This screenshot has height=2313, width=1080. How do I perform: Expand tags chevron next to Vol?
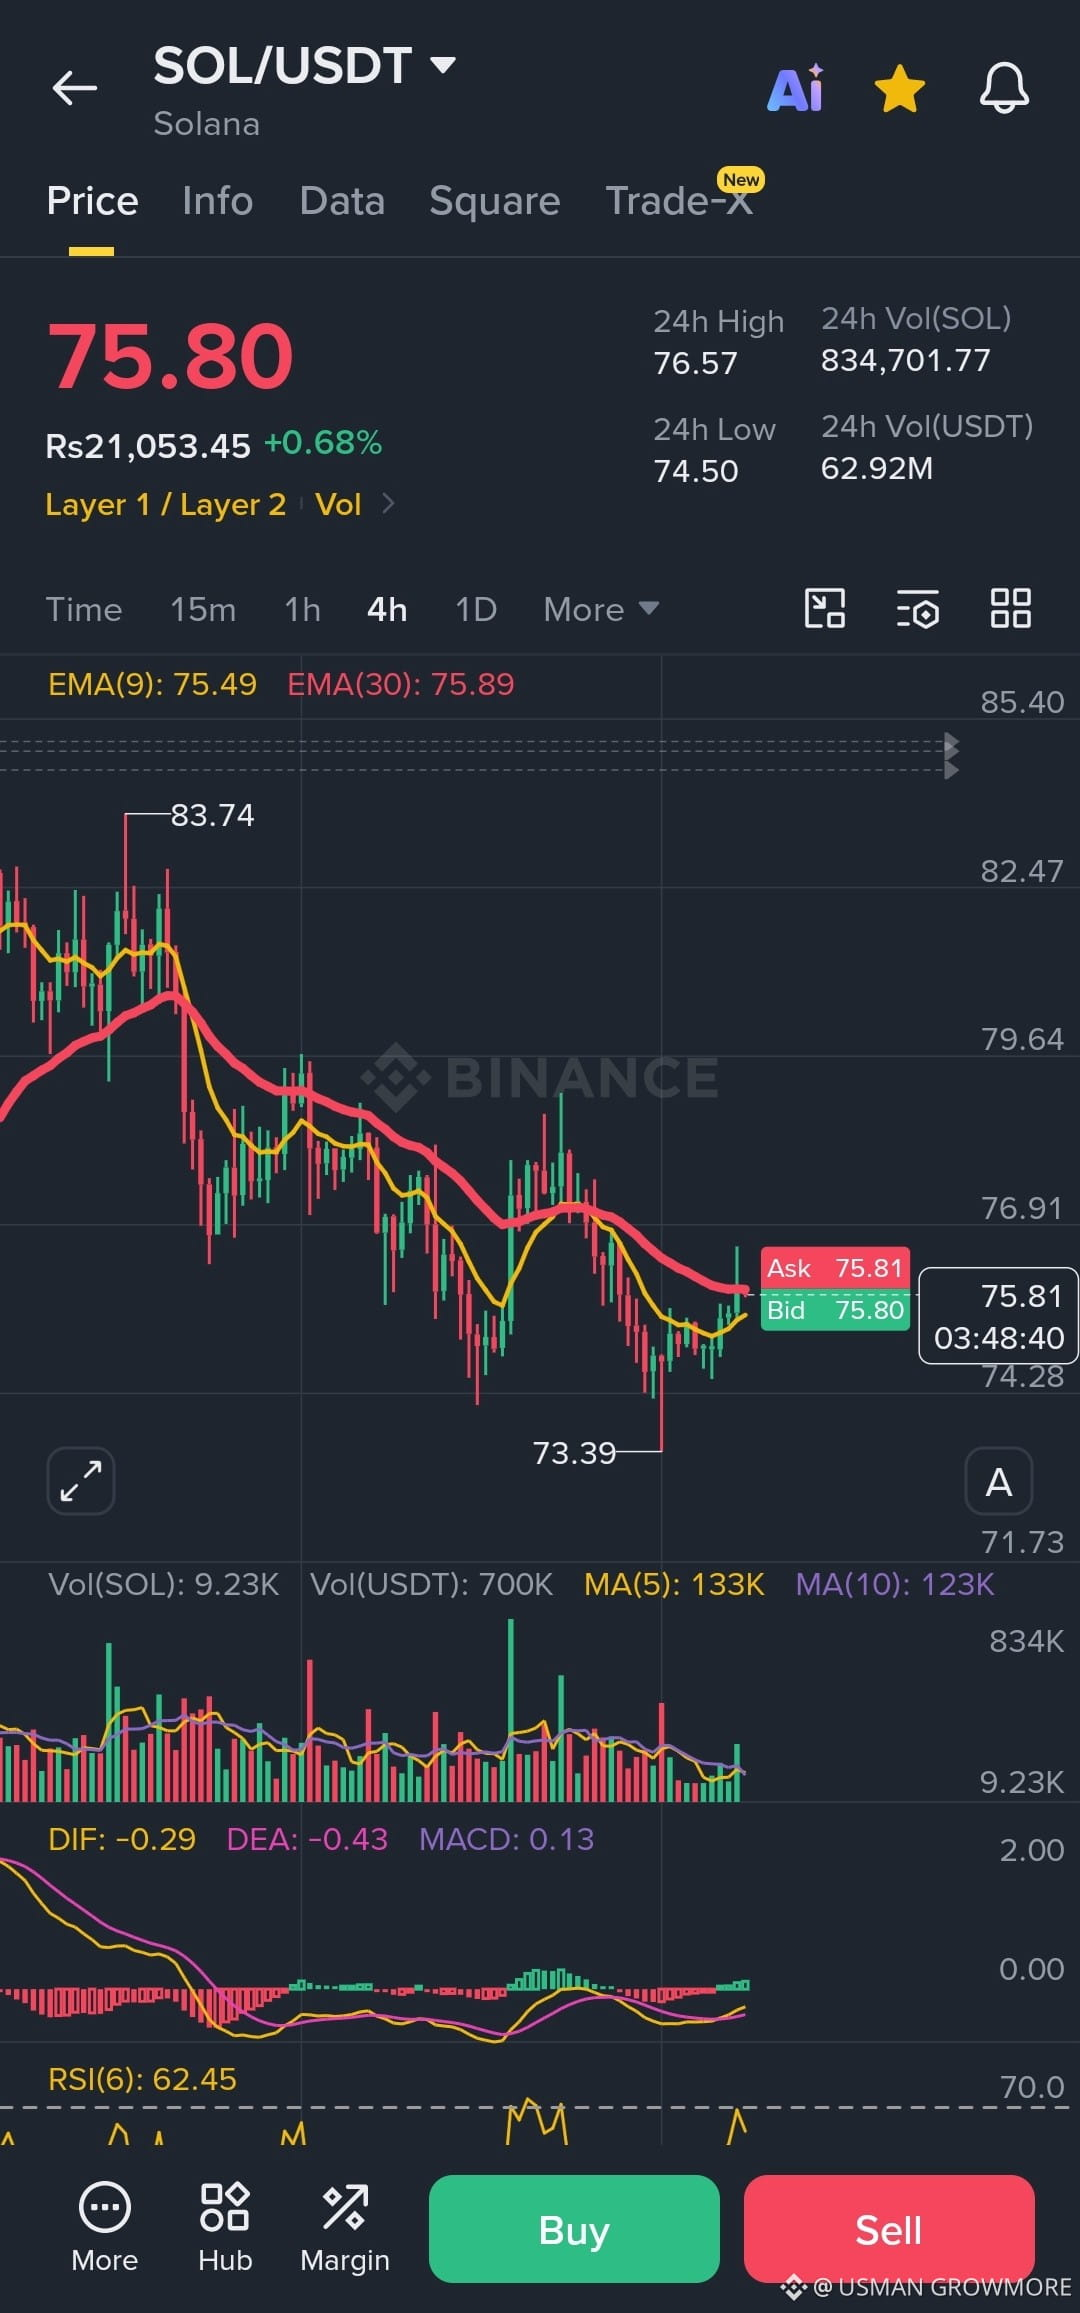click(x=388, y=503)
